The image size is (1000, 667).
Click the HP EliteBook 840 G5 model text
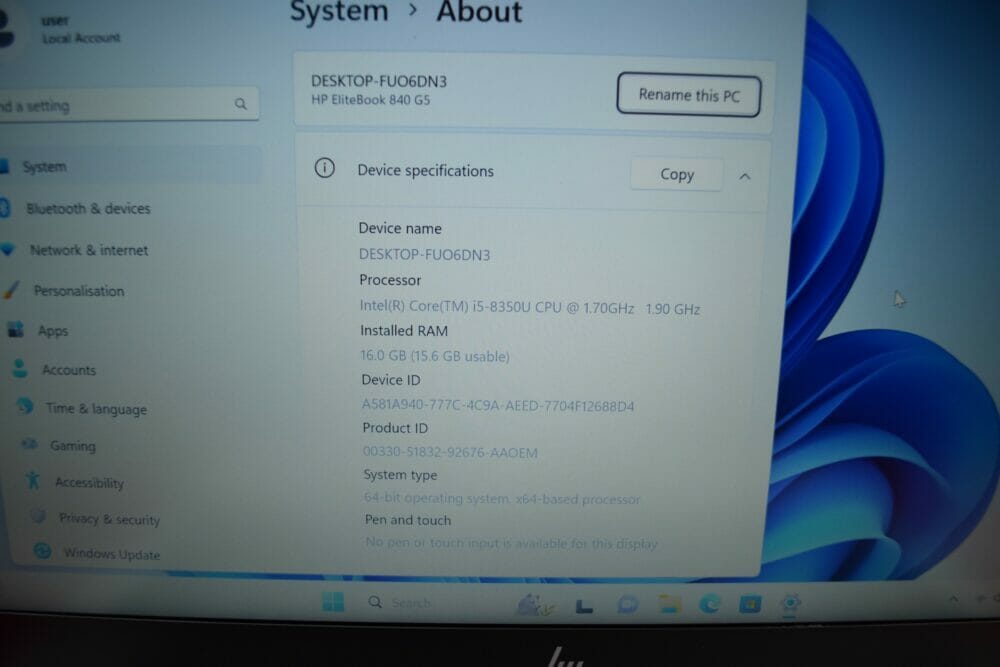(371, 100)
